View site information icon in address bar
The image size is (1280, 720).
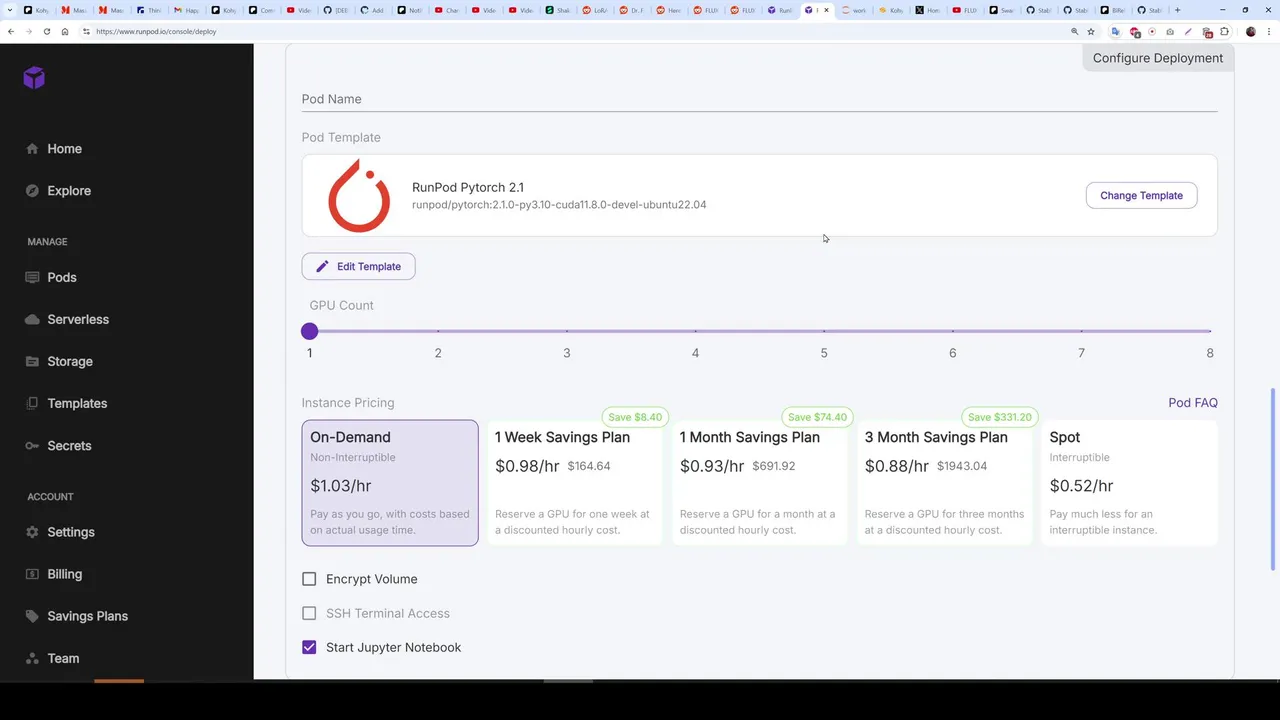[x=86, y=31]
